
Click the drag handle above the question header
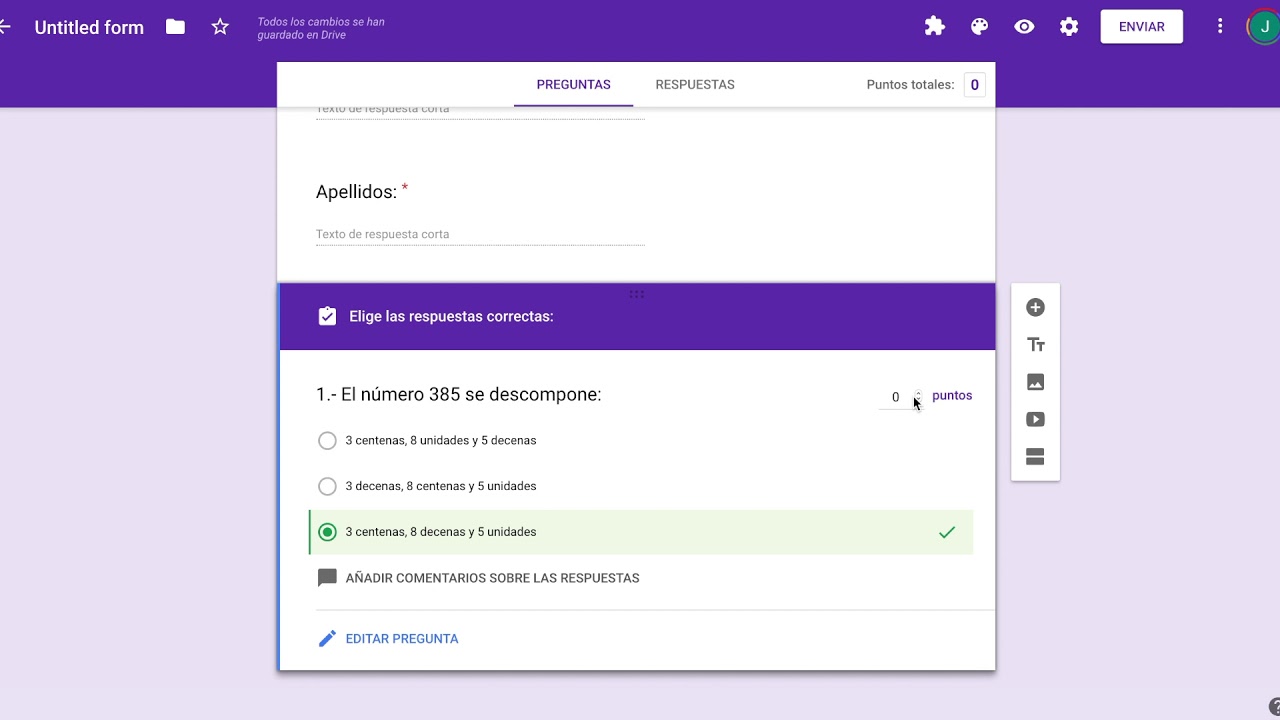click(x=637, y=294)
